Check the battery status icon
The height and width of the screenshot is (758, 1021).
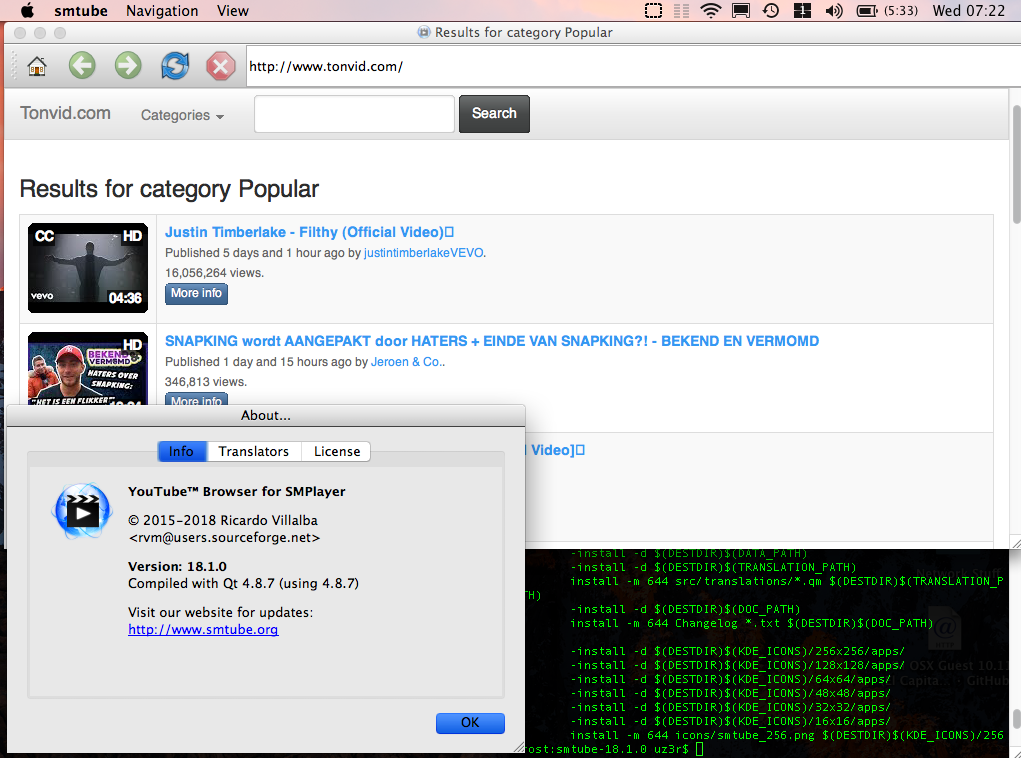[867, 10]
